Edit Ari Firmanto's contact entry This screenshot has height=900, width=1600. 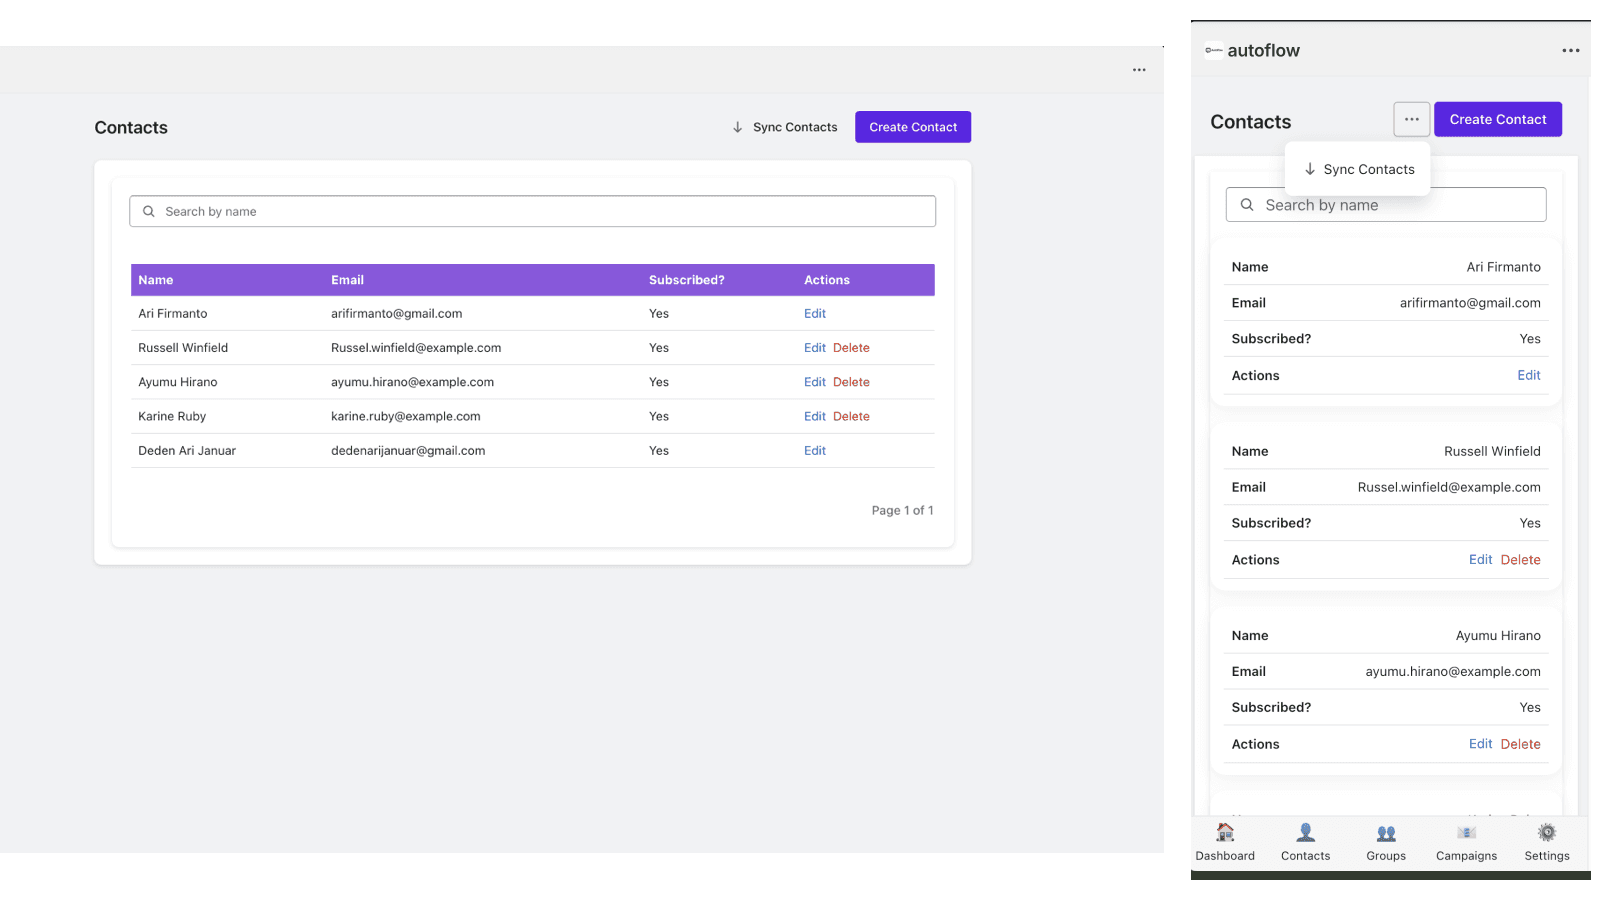(814, 313)
